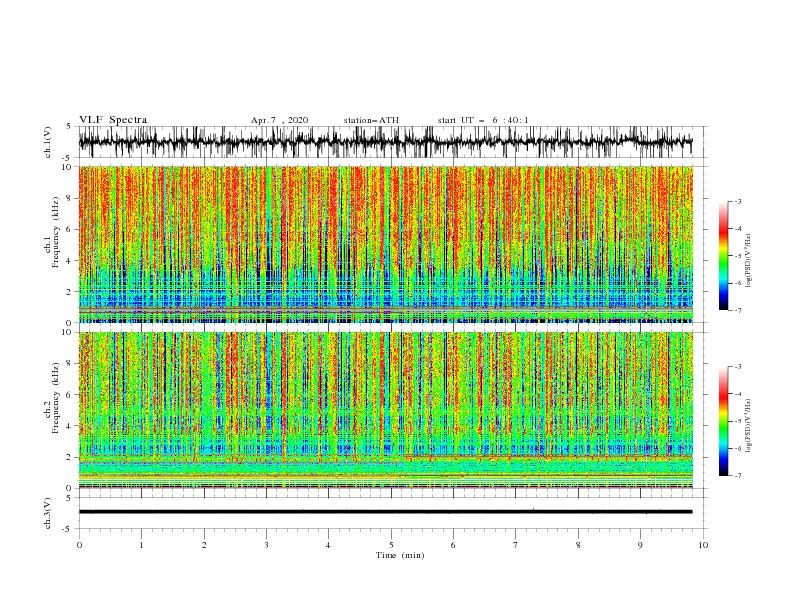Click the "0" tick on the time axis

pyautogui.click(x=79, y=545)
